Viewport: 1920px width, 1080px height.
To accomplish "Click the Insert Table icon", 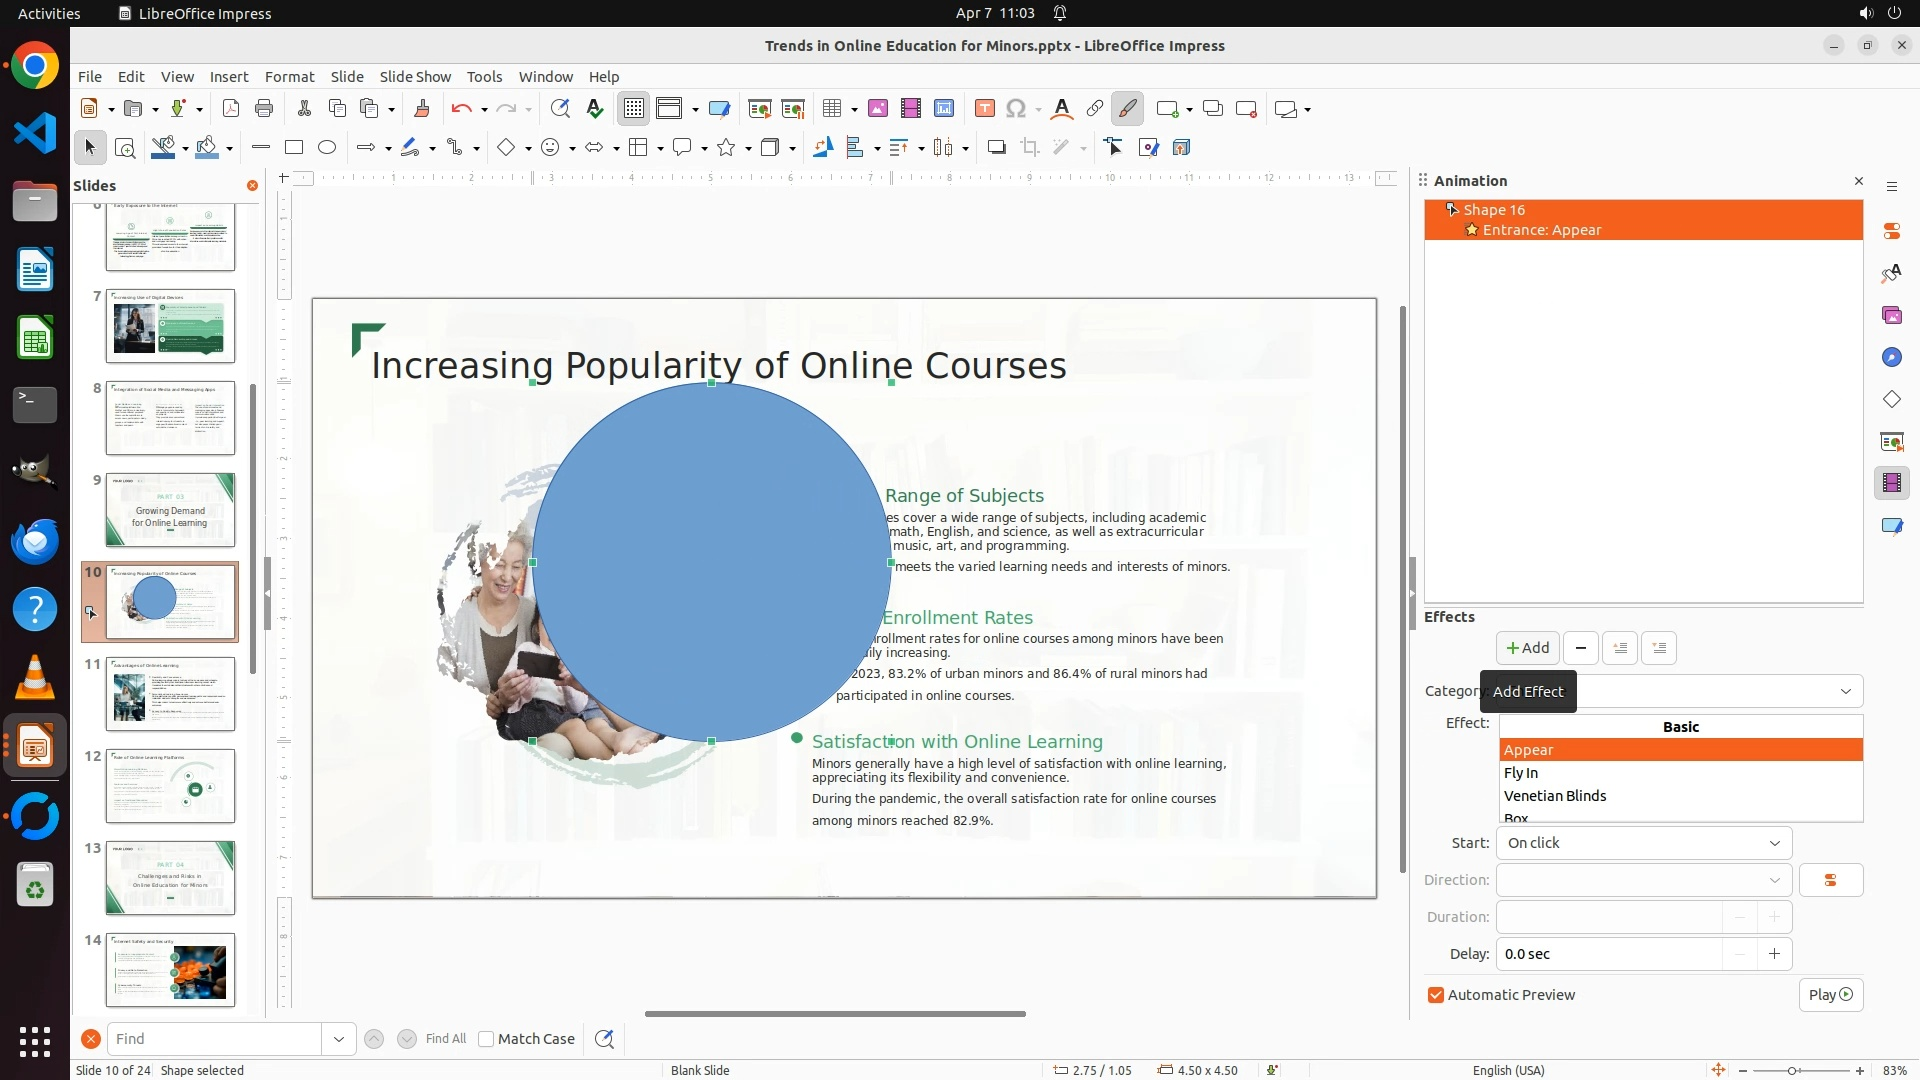I will click(x=831, y=109).
